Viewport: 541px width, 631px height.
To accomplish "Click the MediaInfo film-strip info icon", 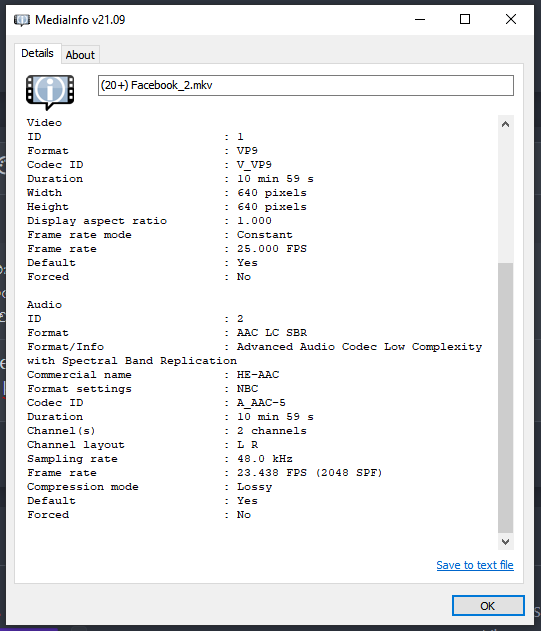I will tap(50, 92).
